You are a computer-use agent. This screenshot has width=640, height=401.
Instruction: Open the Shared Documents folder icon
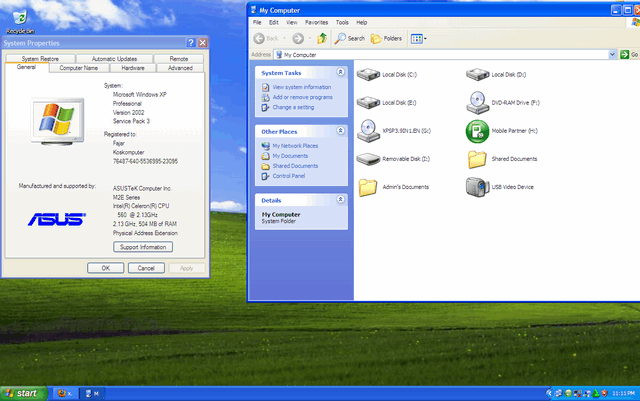point(477,159)
